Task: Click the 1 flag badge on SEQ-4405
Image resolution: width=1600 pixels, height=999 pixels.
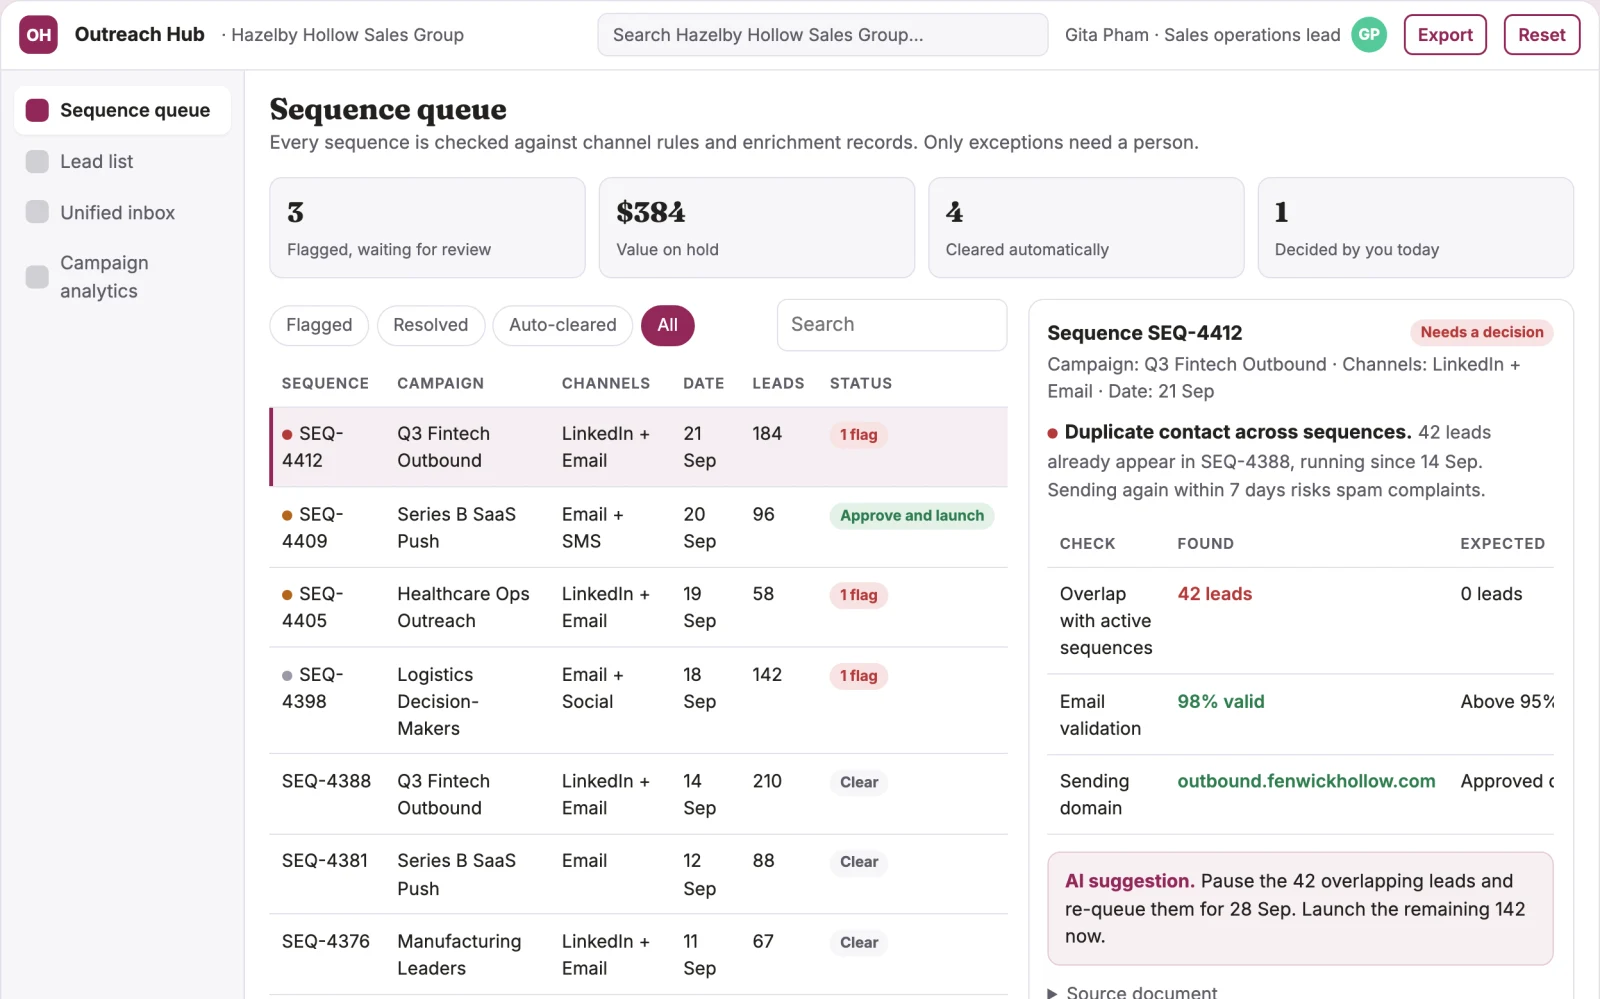Action: coord(858,596)
